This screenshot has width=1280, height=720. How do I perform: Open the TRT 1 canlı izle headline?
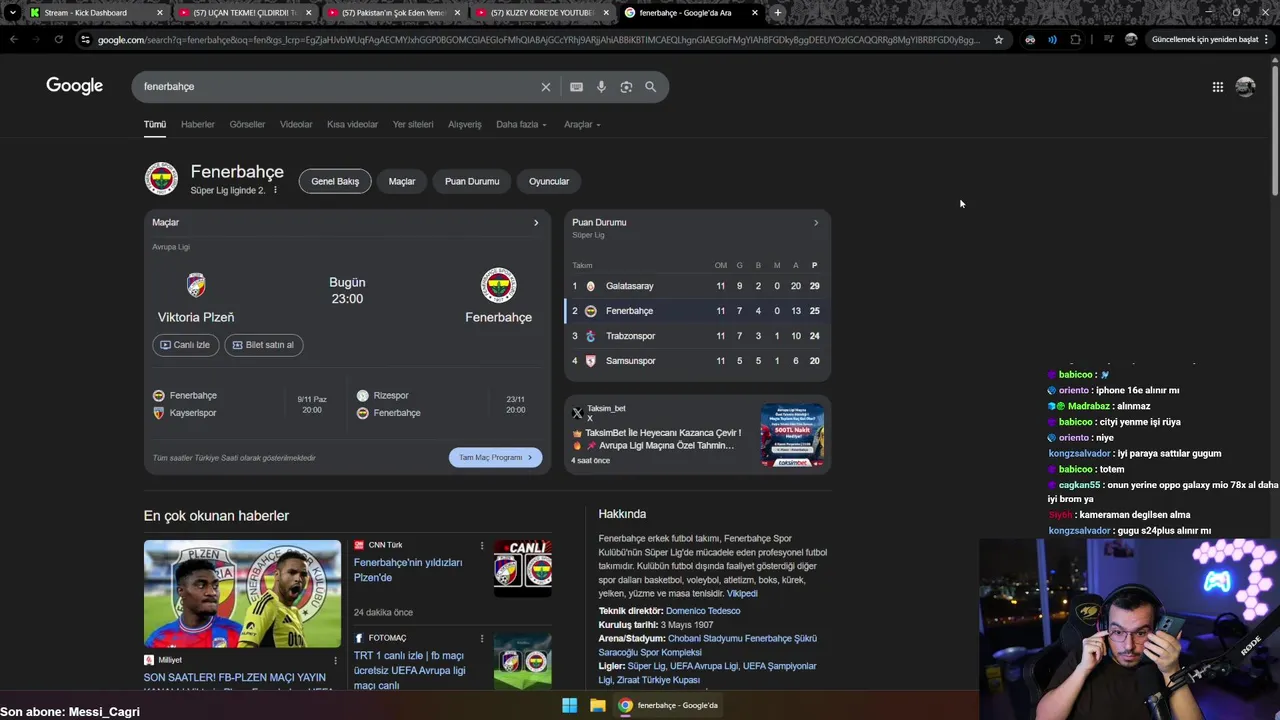pos(410,670)
